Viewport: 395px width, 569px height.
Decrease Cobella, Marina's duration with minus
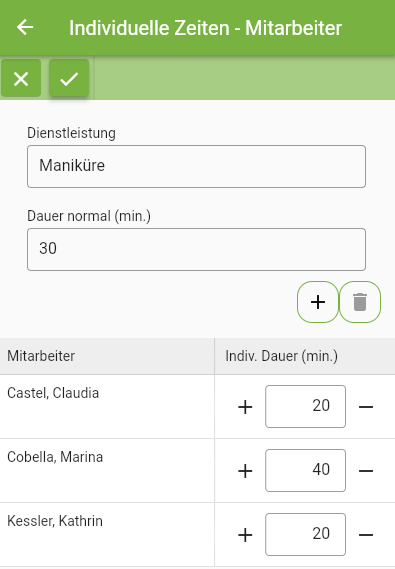[366, 471]
